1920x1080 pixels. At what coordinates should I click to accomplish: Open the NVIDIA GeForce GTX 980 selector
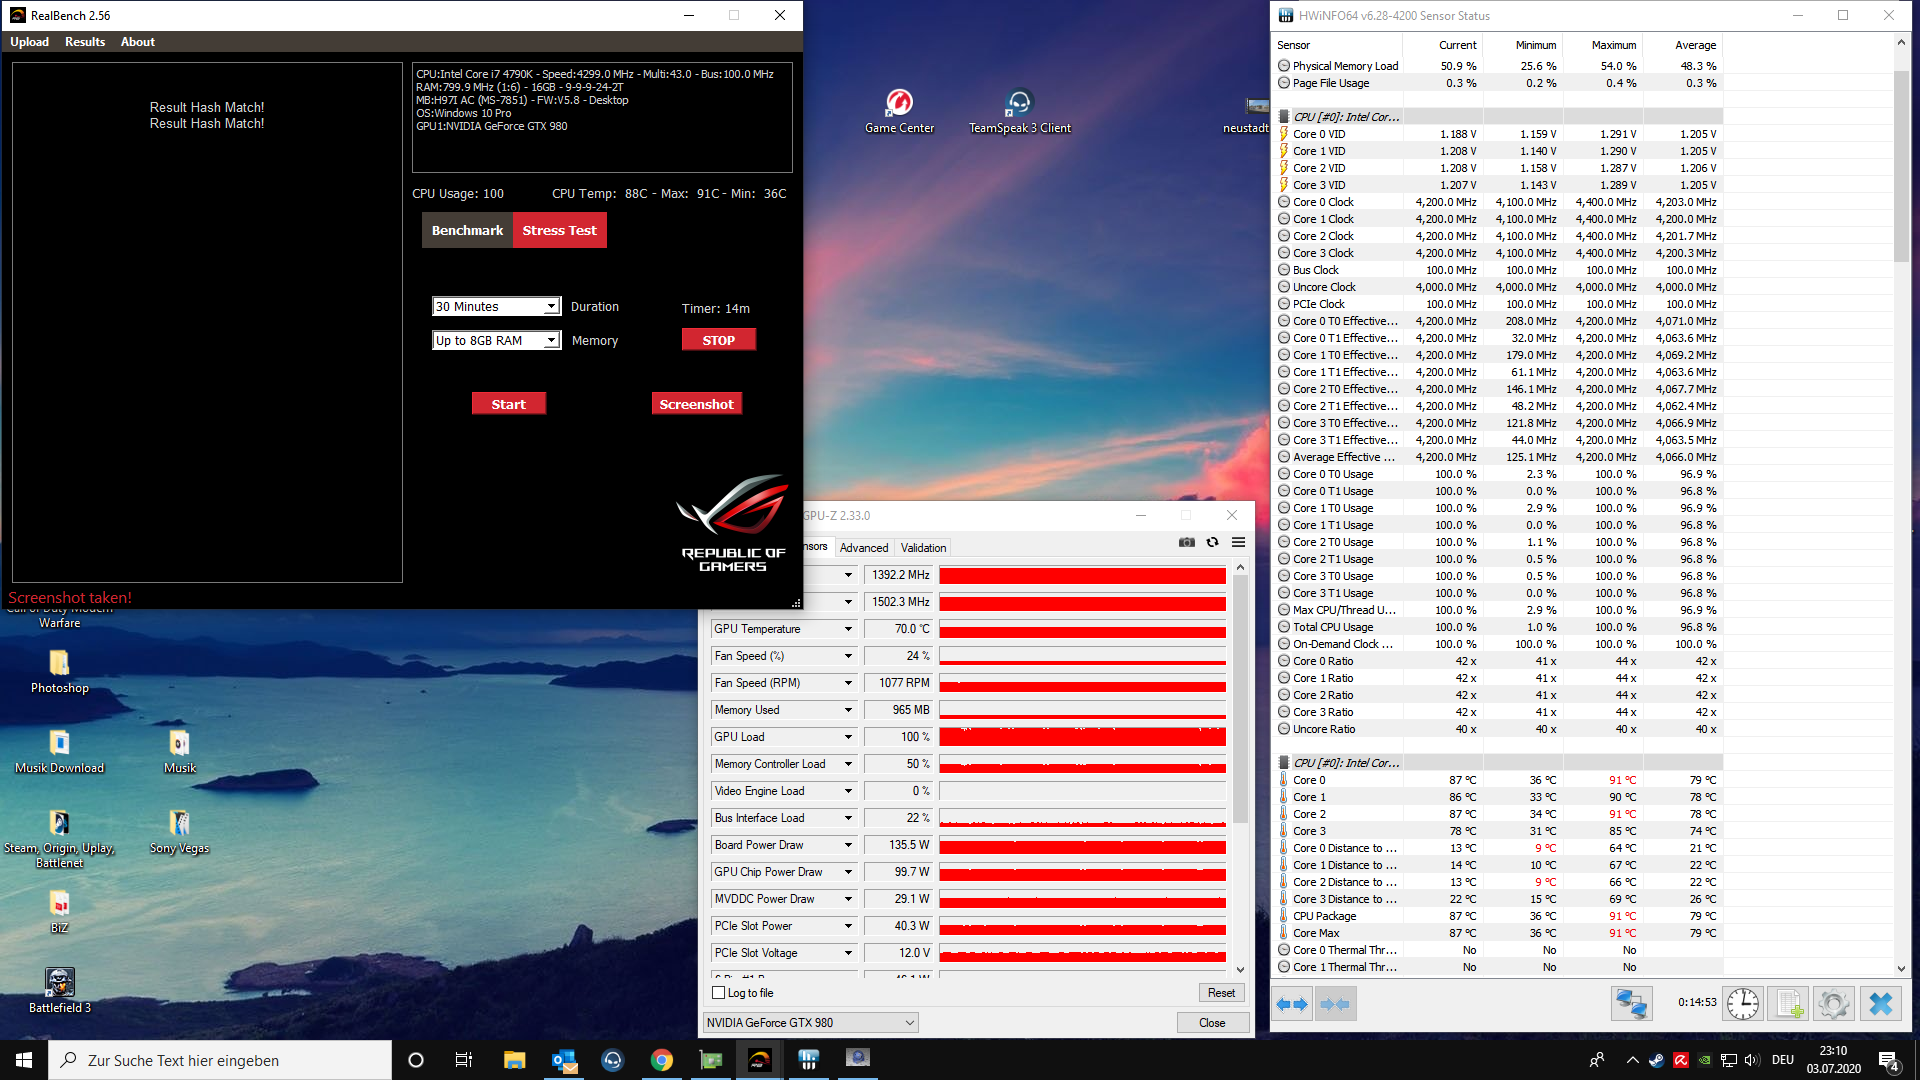[x=810, y=1022]
